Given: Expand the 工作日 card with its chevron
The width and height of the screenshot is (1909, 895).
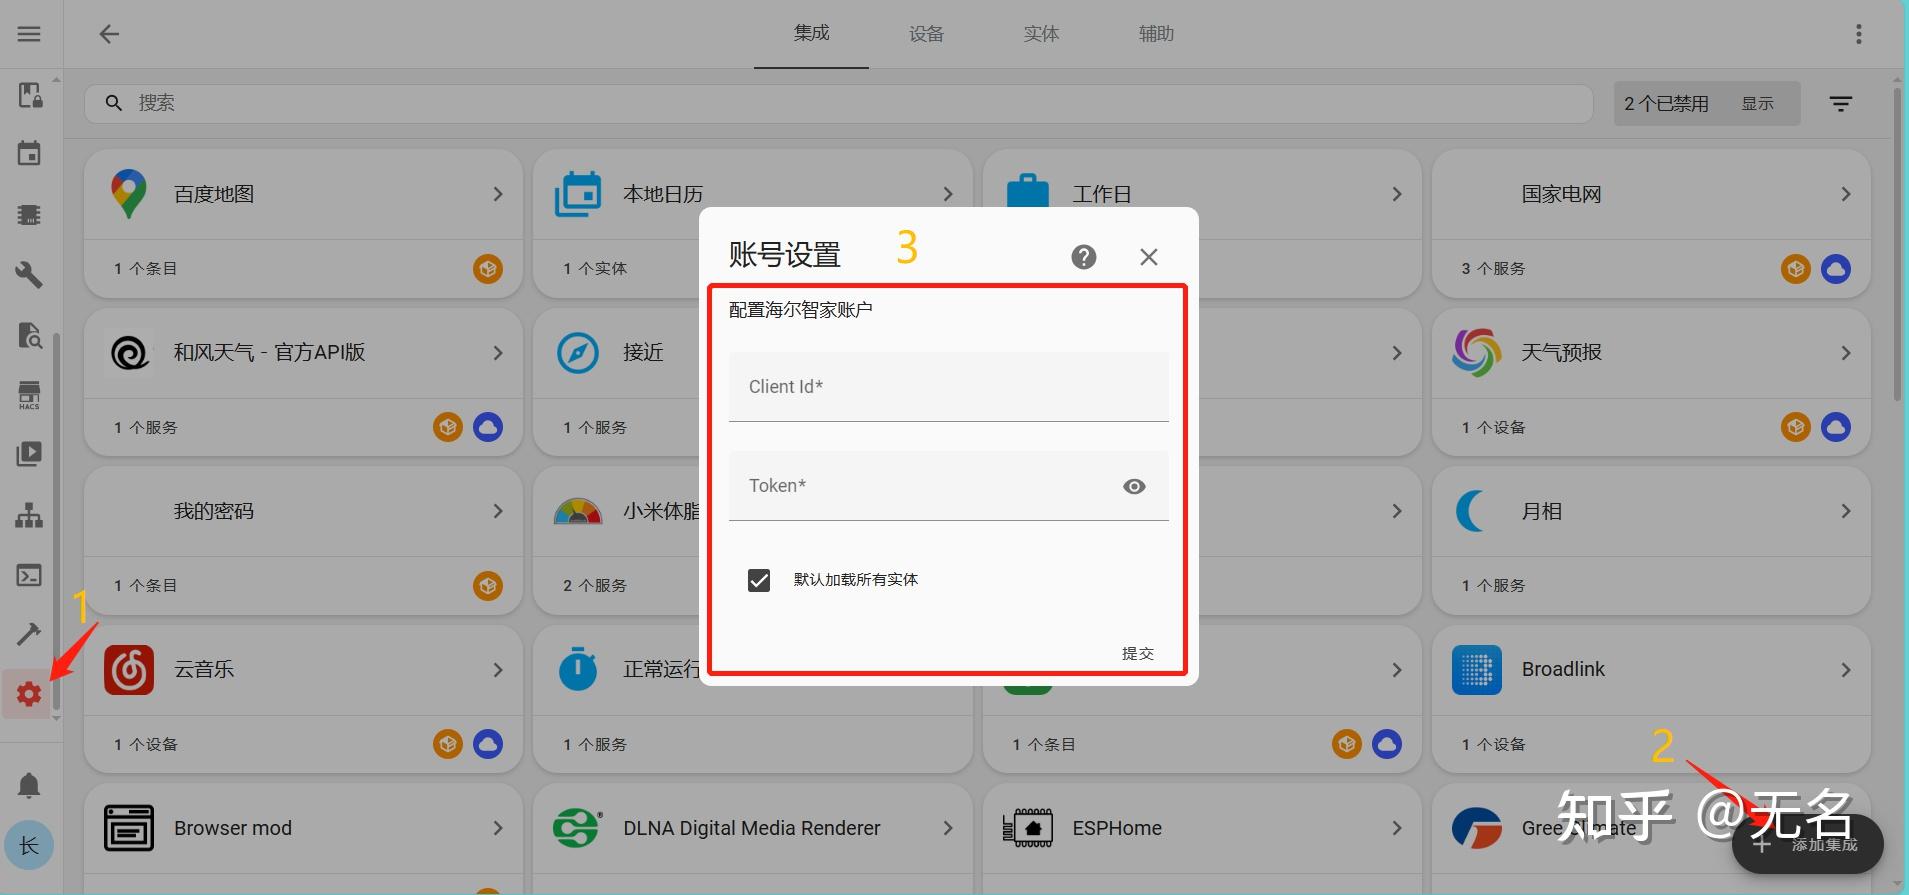Looking at the screenshot, I should [1397, 194].
